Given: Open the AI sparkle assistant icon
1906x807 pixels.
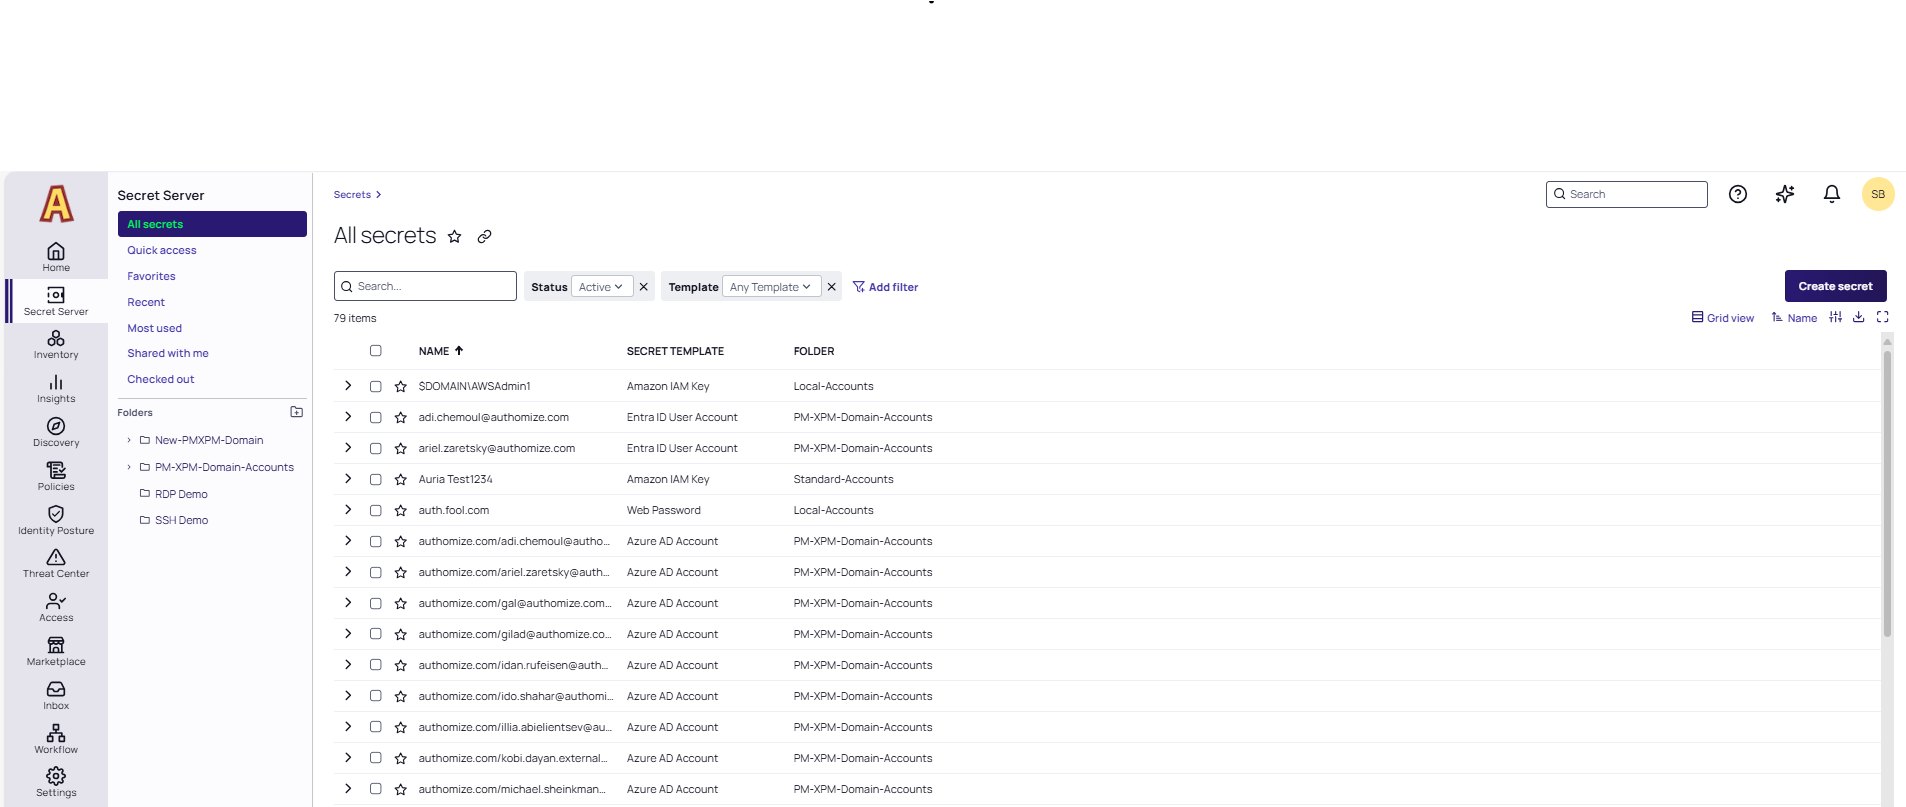Looking at the screenshot, I should [x=1784, y=194].
